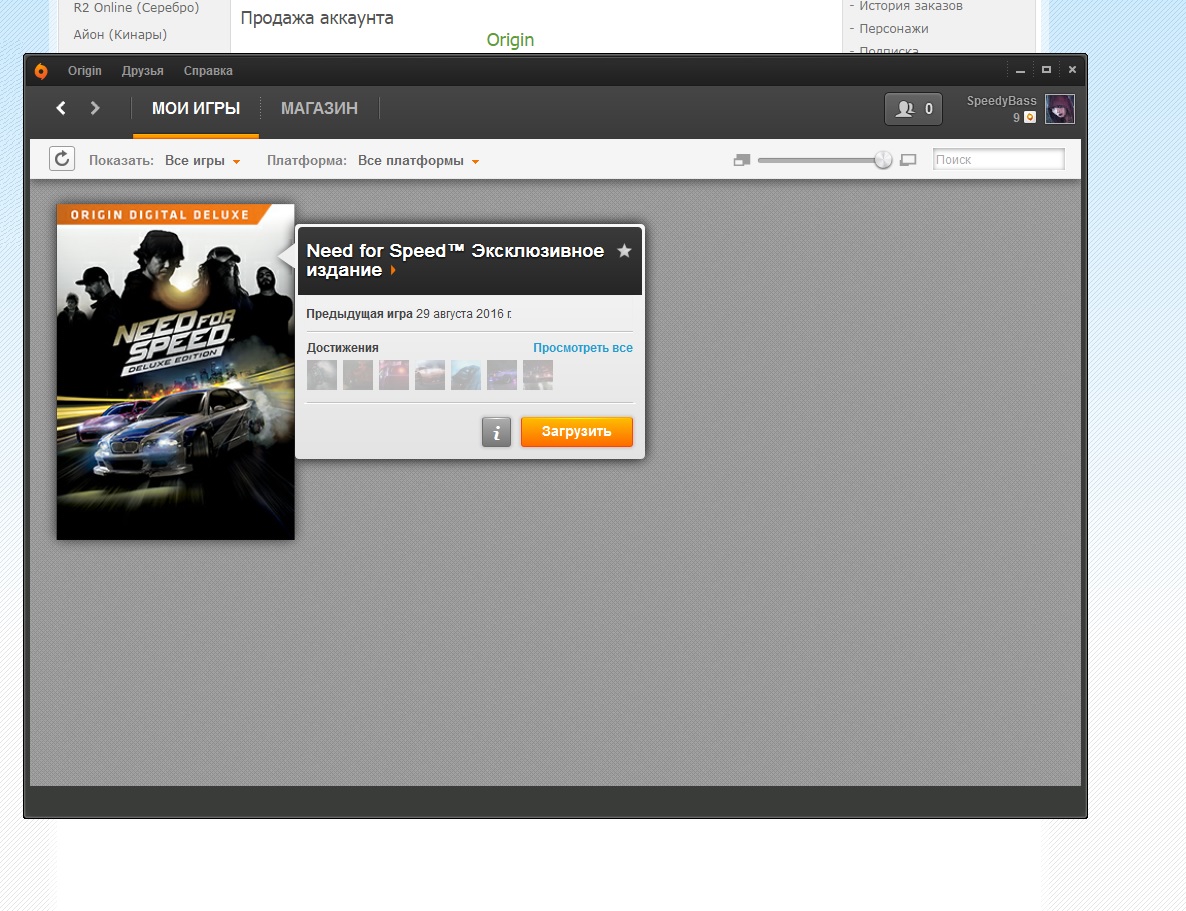
Task: Open the sixth achievement thumbnail
Action: click(502, 375)
